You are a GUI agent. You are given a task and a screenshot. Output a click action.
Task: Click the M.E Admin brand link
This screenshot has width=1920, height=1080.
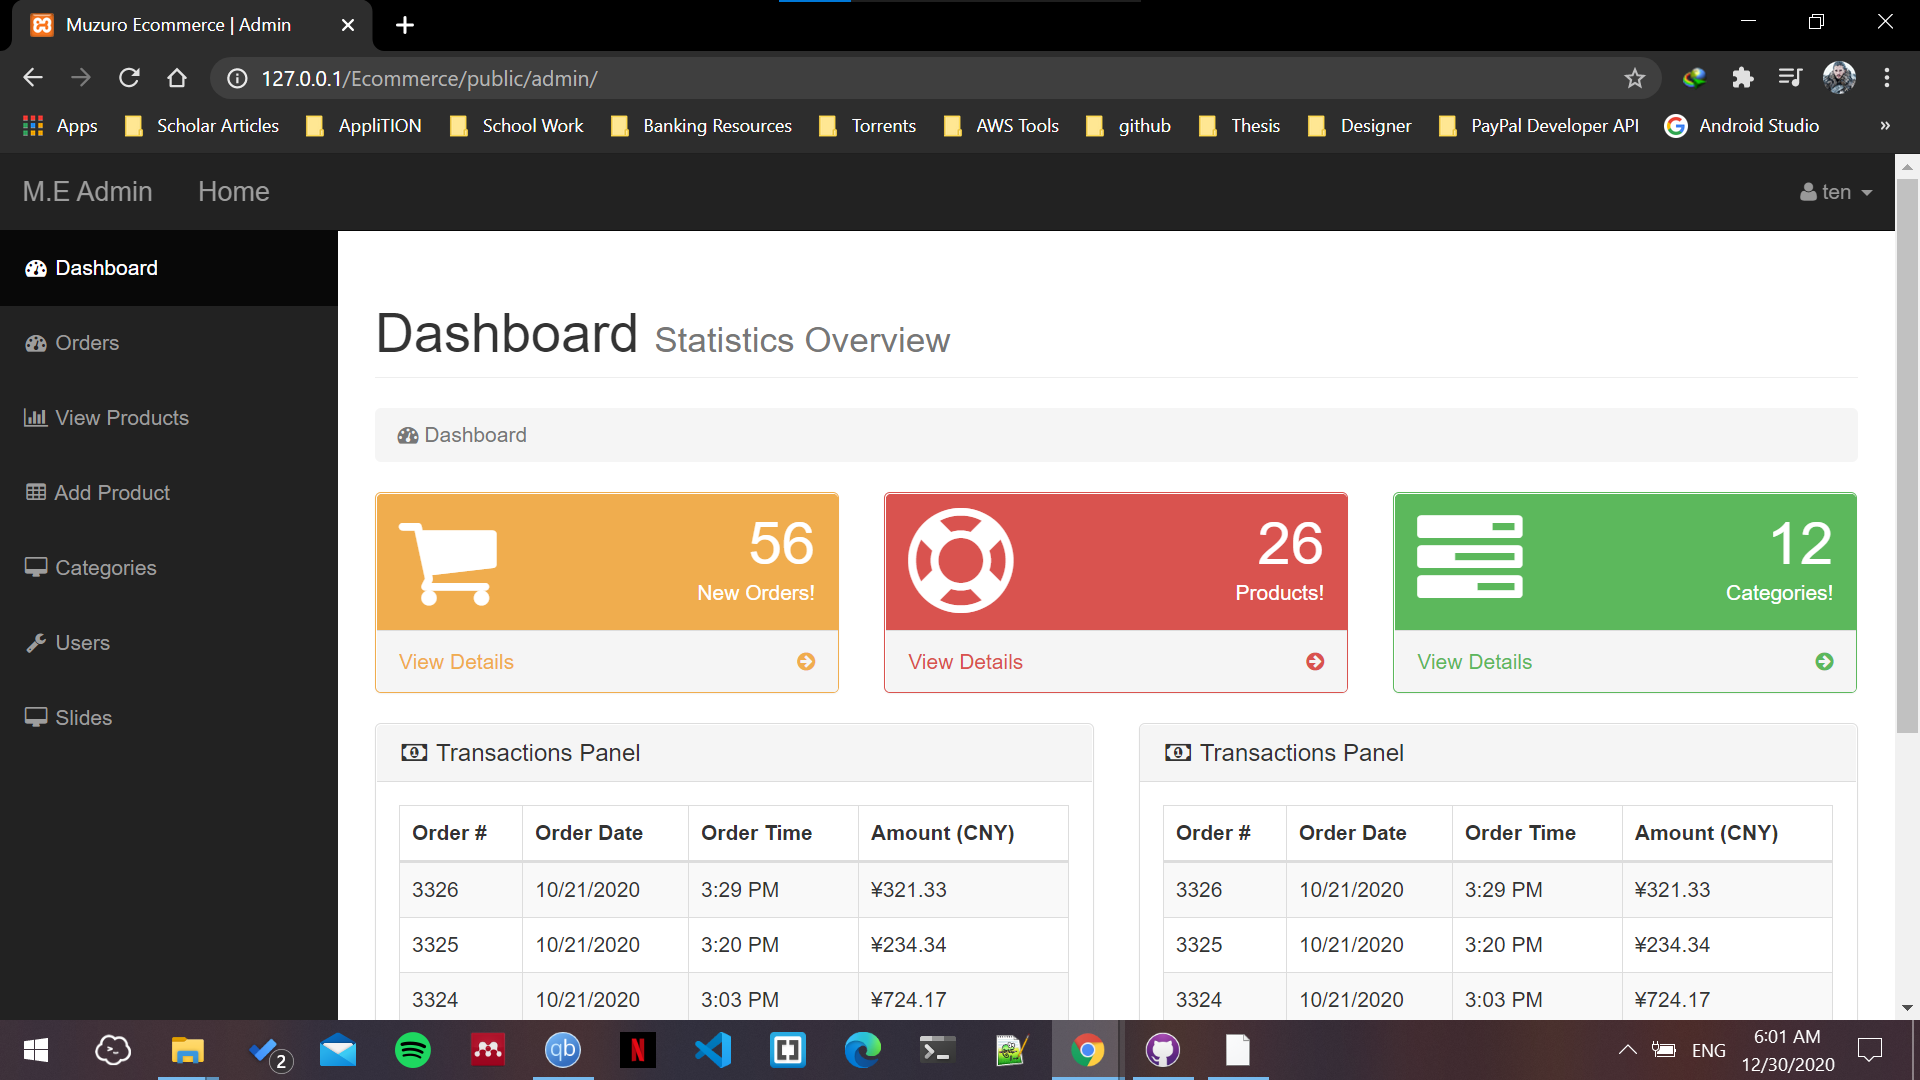tap(88, 192)
